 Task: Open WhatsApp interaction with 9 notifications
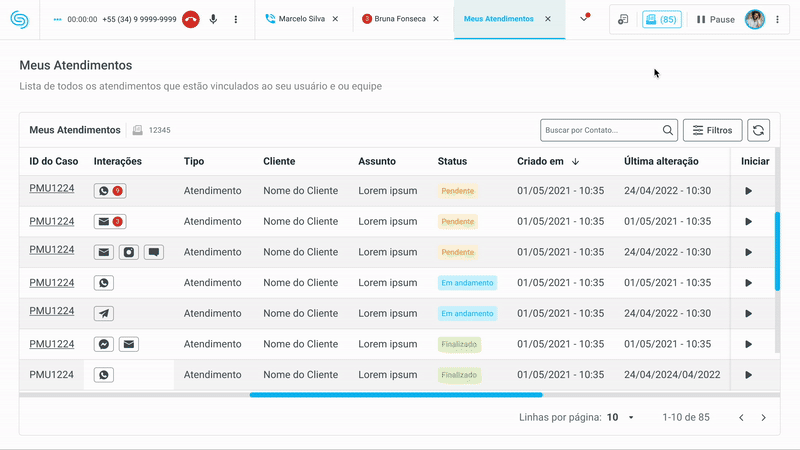click(109, 191)
